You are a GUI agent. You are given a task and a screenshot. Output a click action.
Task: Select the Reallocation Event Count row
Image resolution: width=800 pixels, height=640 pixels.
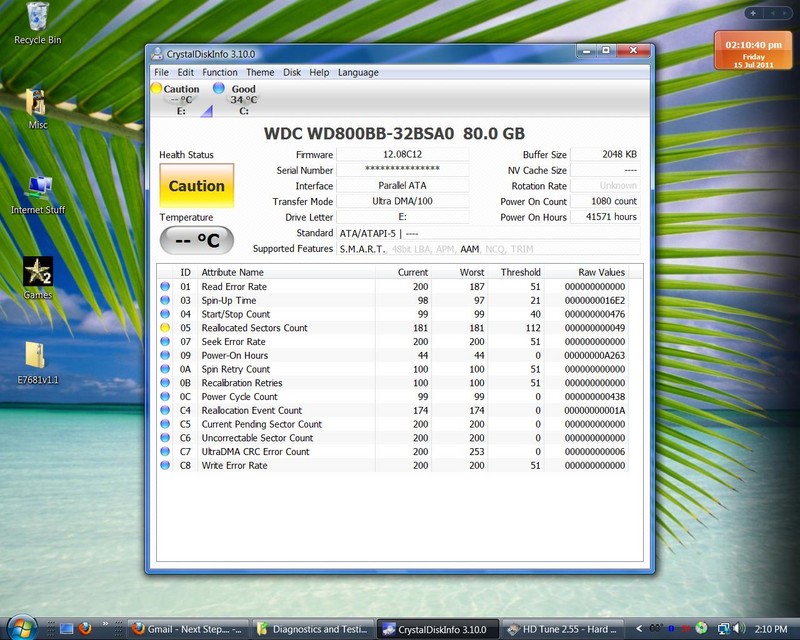click(x=393, y=410)
